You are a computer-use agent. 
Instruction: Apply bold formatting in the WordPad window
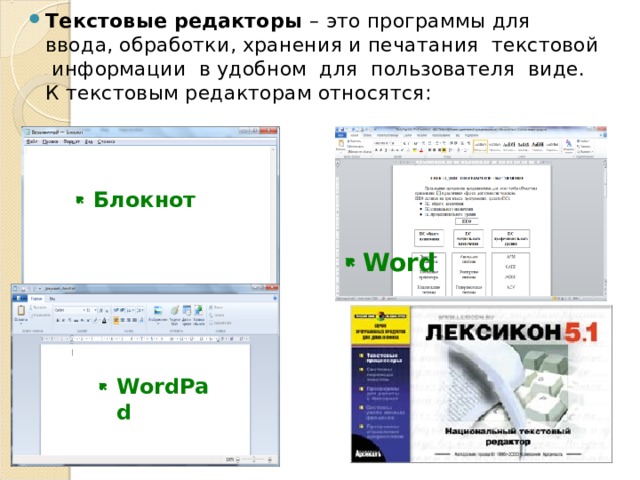tap(58, 321)
